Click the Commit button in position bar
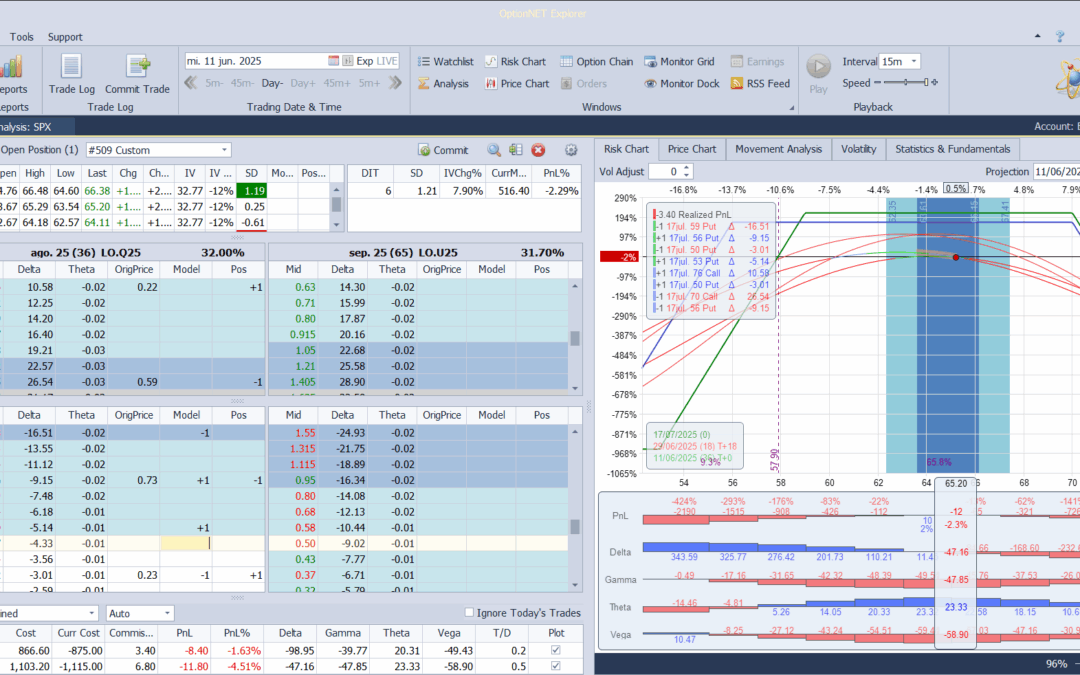 [x=443, y=150]
